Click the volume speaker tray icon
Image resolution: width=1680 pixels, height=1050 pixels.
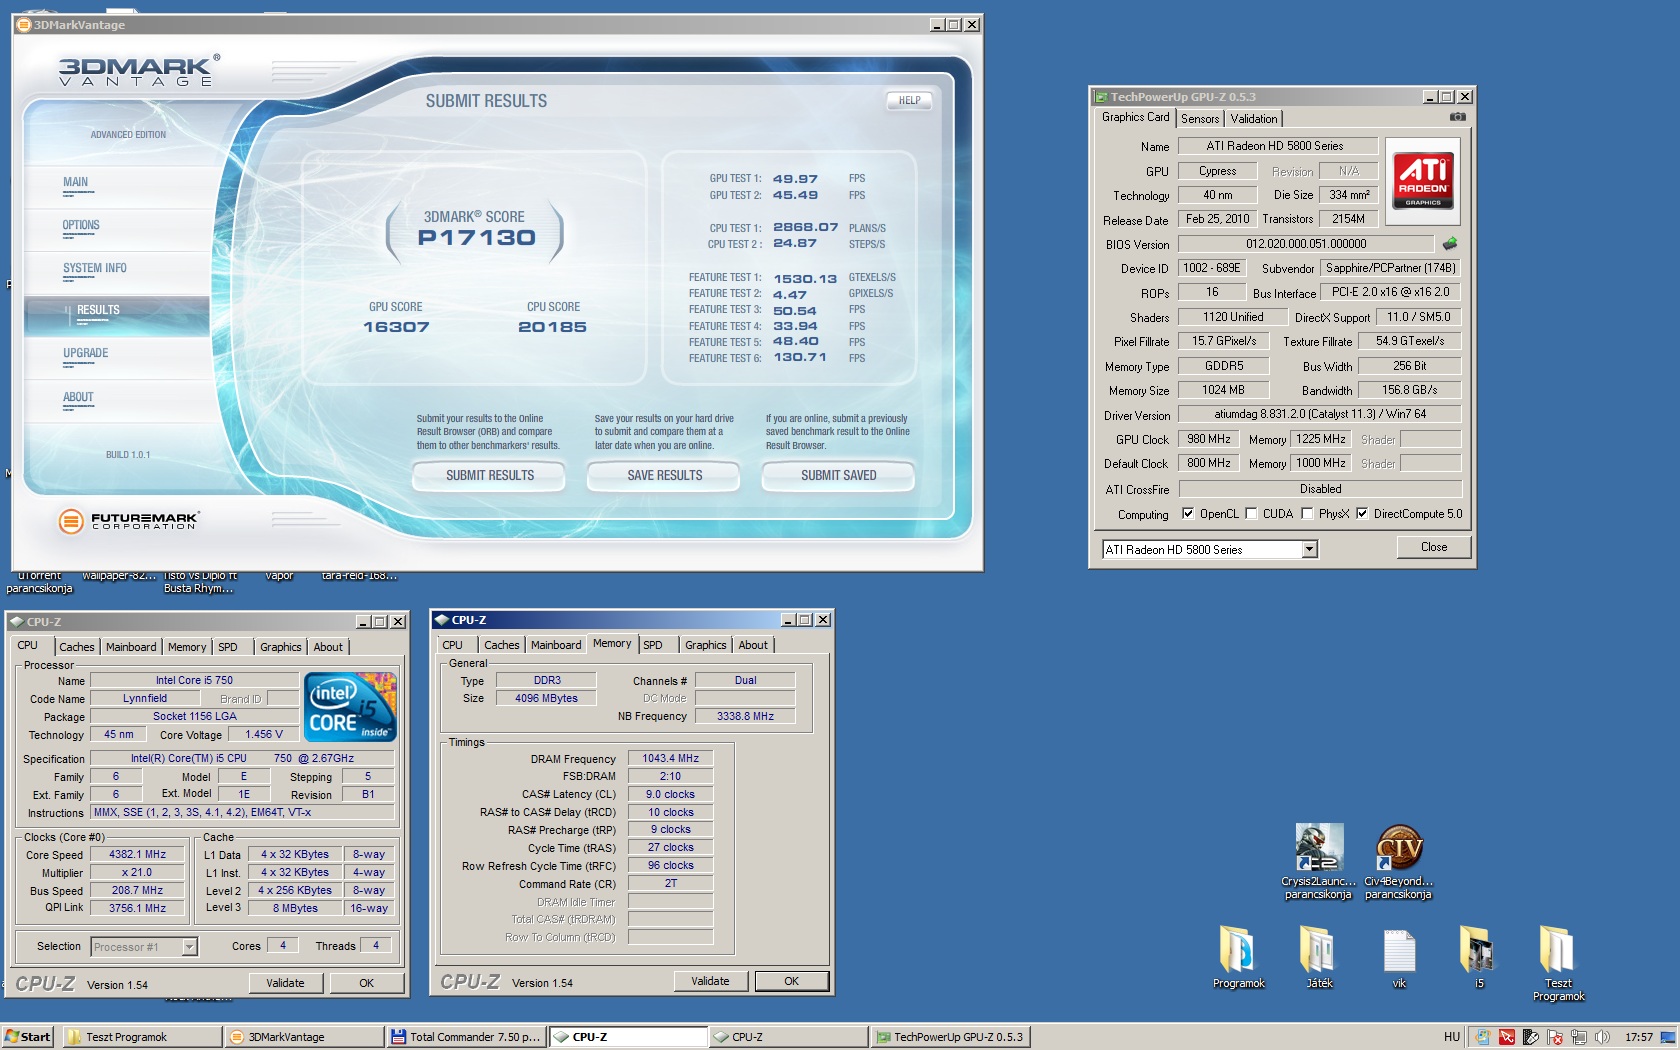coord(1601,1037)
